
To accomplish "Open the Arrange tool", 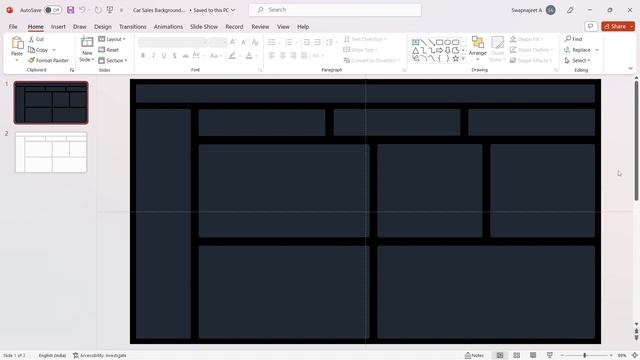I will coord(478,48).
